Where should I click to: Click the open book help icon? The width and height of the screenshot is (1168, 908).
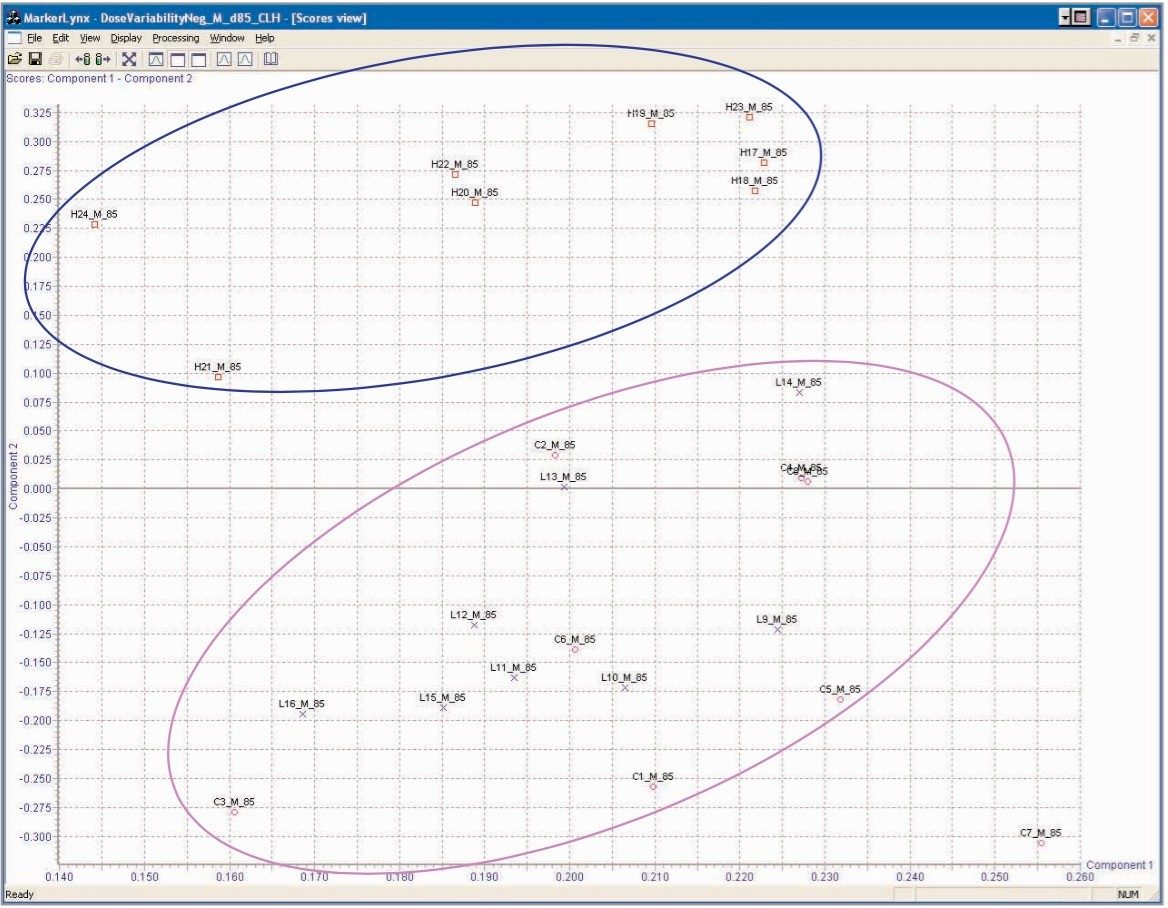271,59
